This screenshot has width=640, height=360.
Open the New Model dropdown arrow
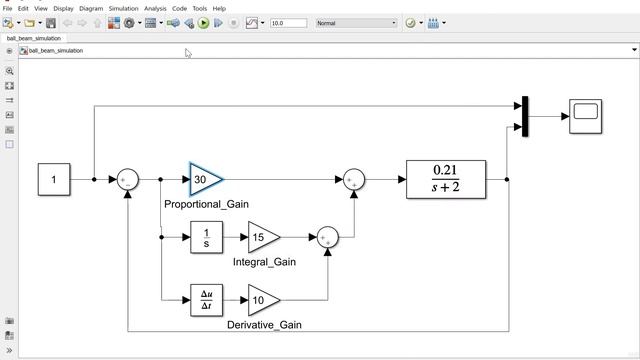[18, 23]
